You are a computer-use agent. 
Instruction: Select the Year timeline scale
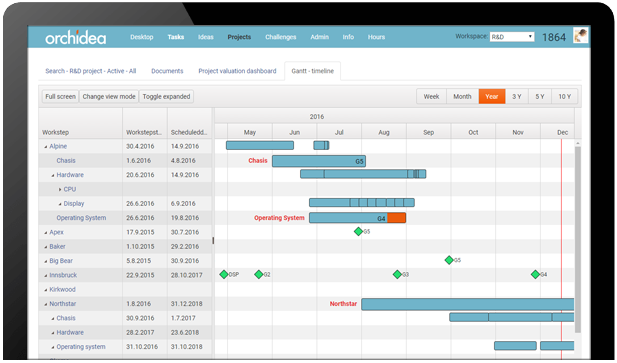(x=492, y=96)
